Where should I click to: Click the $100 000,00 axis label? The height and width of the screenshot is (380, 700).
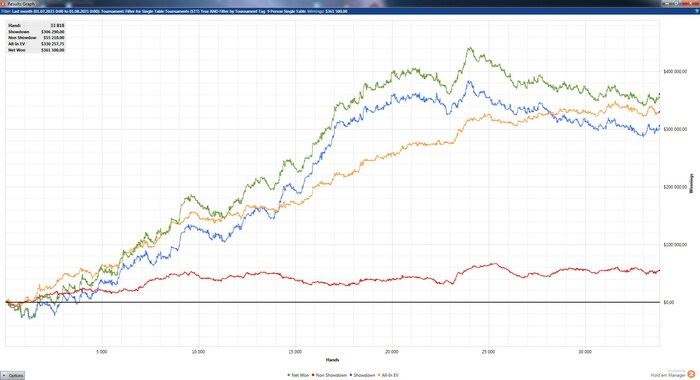click(675, 245)
